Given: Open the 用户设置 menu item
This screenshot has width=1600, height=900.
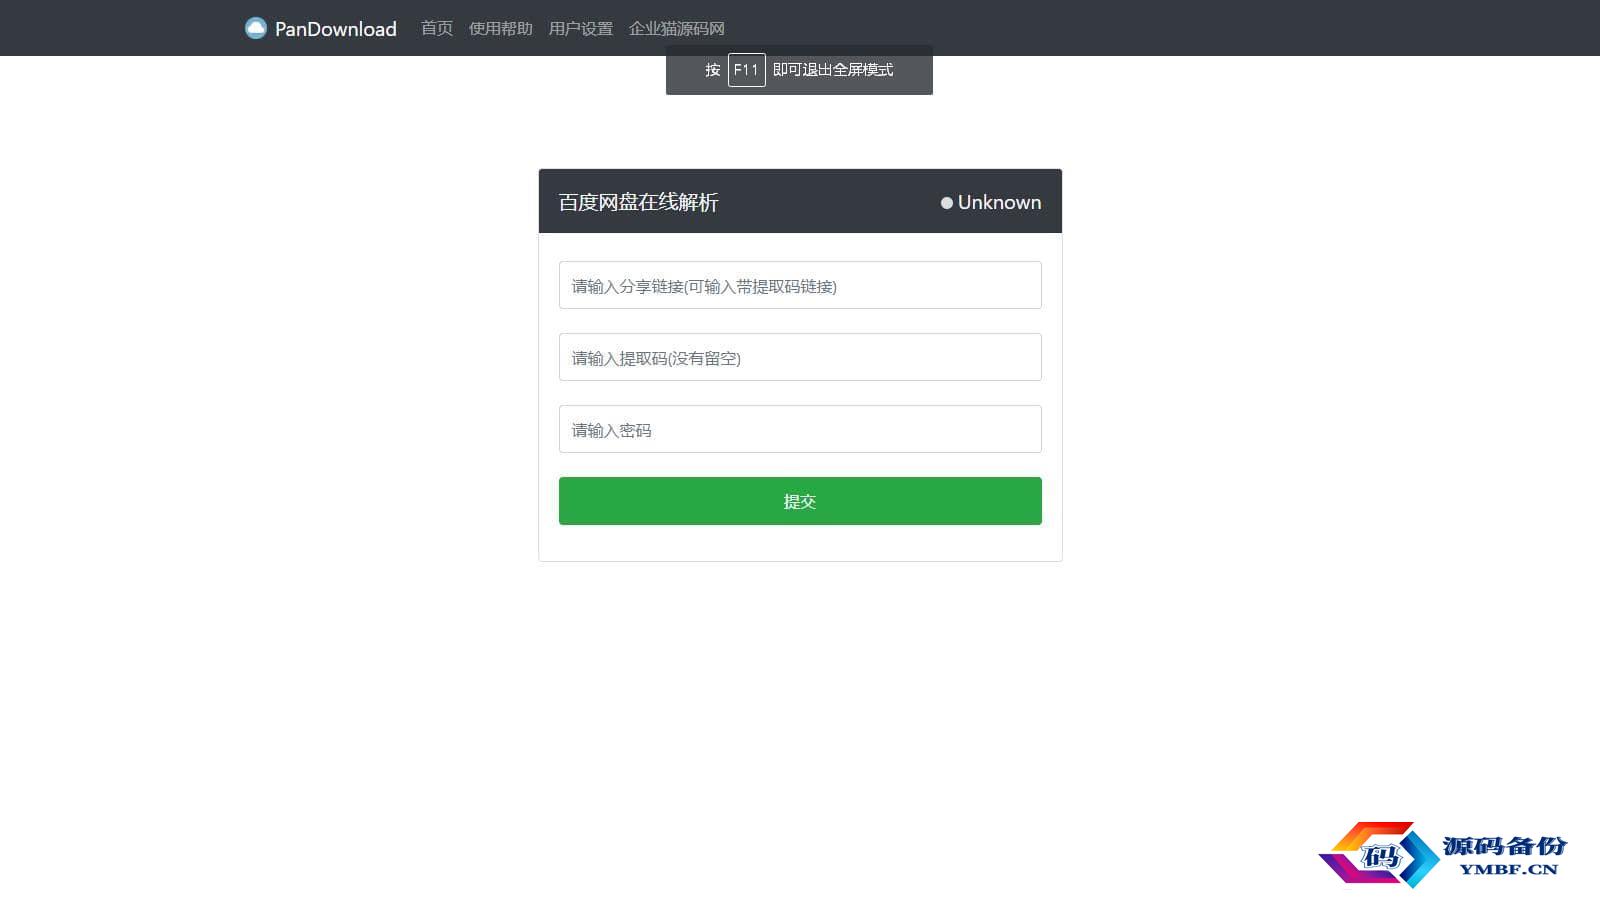Looking at the screenshot, I should click(581, 28).
